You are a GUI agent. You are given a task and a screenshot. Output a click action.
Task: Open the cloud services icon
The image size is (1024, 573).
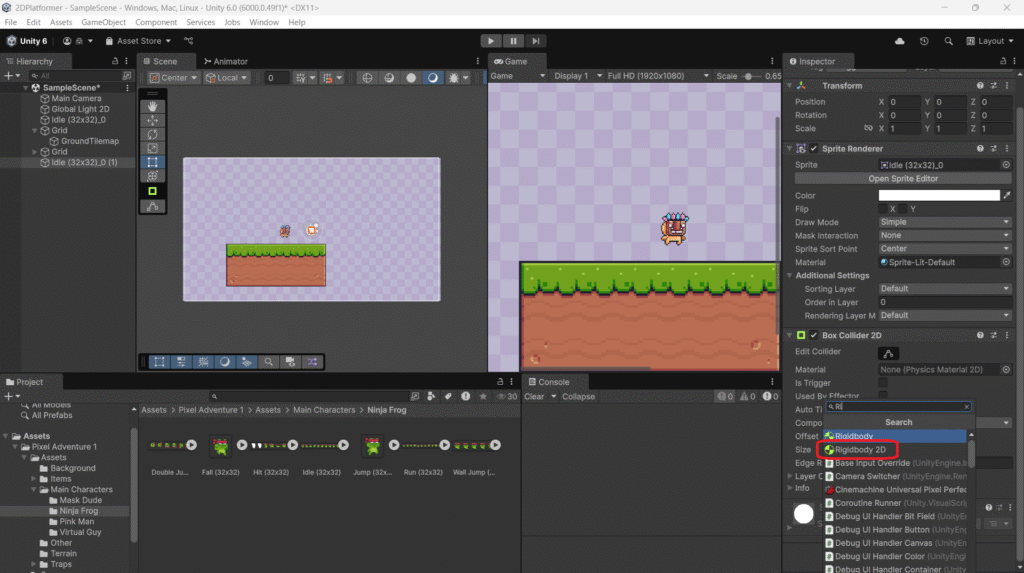click(899, 41)
